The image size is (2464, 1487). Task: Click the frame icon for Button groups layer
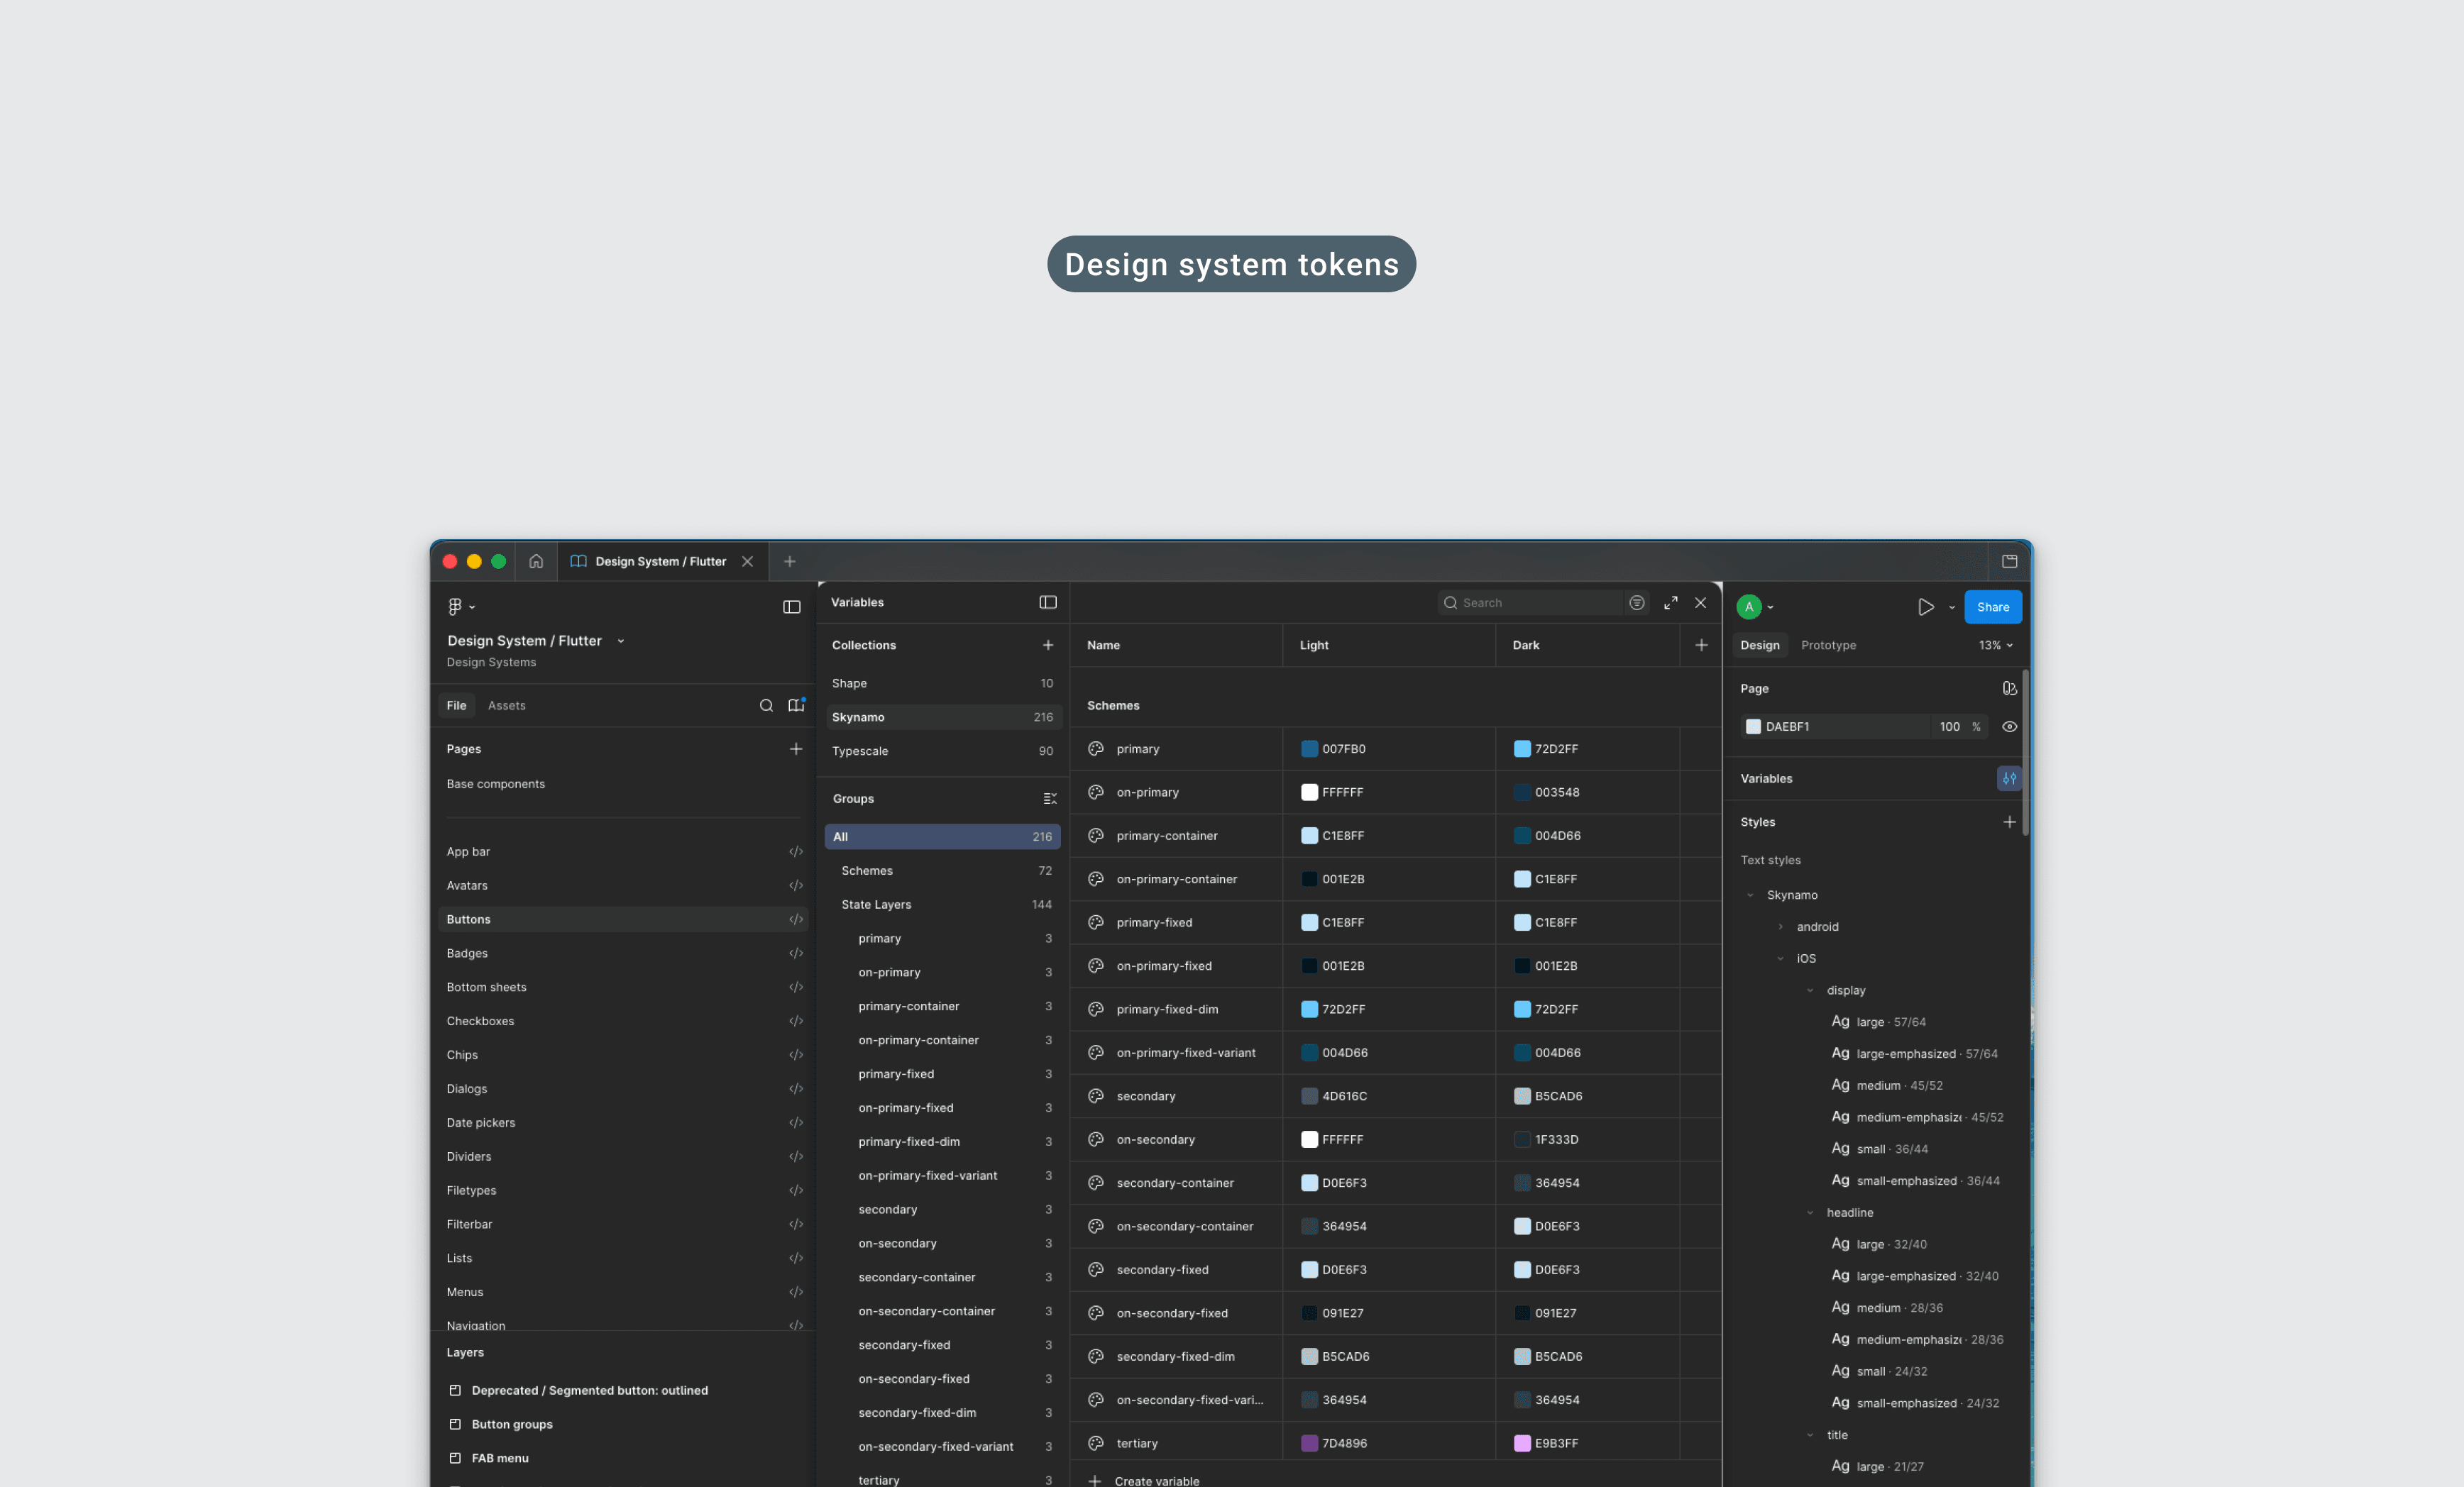(x=455, y=1424)
